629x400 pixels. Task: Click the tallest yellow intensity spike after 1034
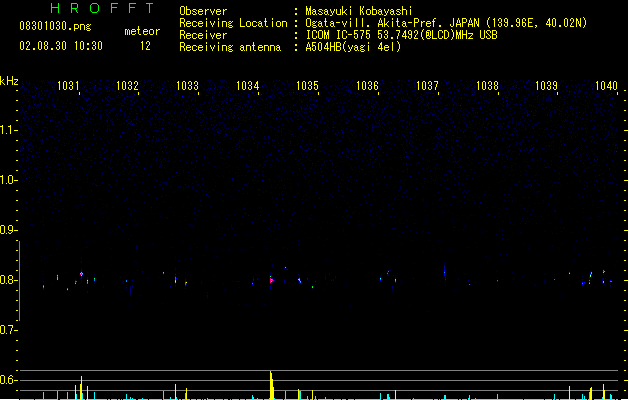pyautogui.click(x=272, y=385)
